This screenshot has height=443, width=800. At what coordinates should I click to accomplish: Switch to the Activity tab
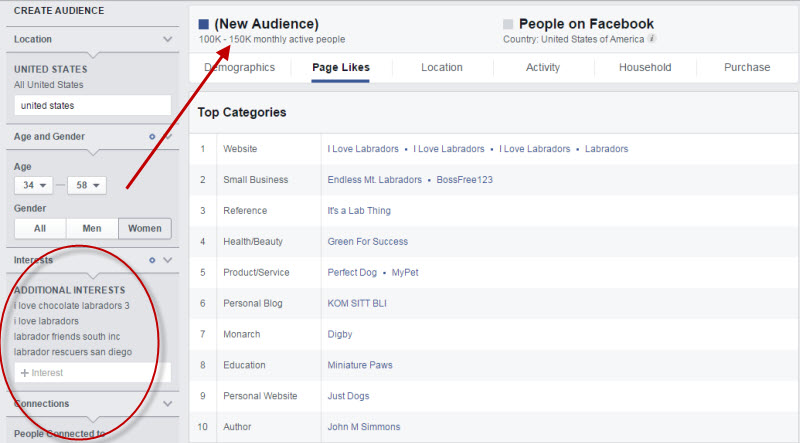[x=543, y=67]
